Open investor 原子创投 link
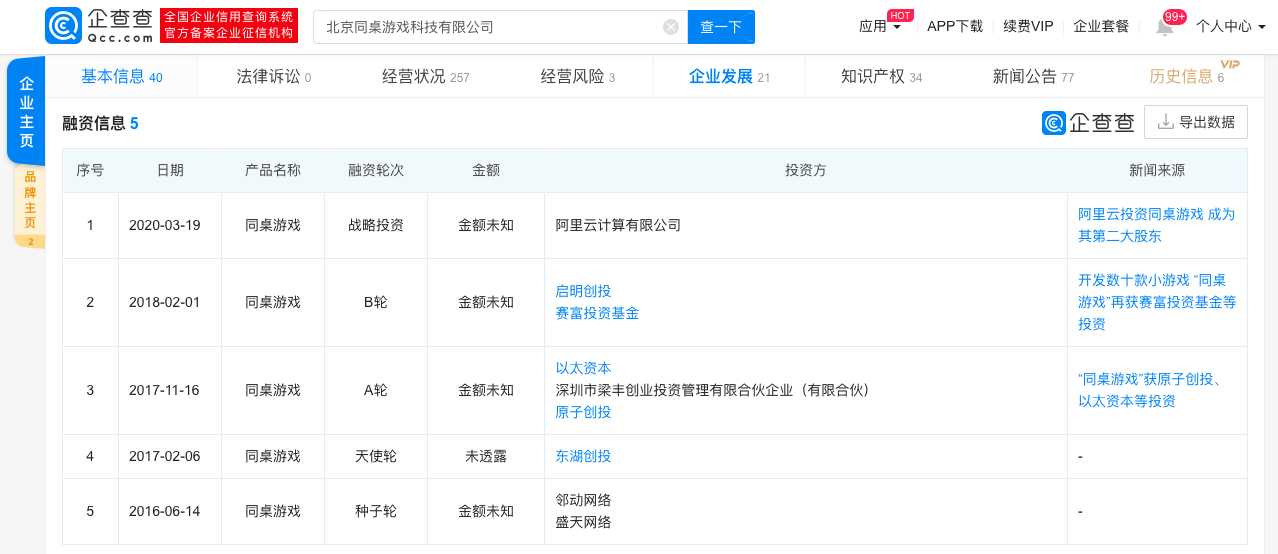1278x554 pixels. pyautogui.click(x=583, y=412)
